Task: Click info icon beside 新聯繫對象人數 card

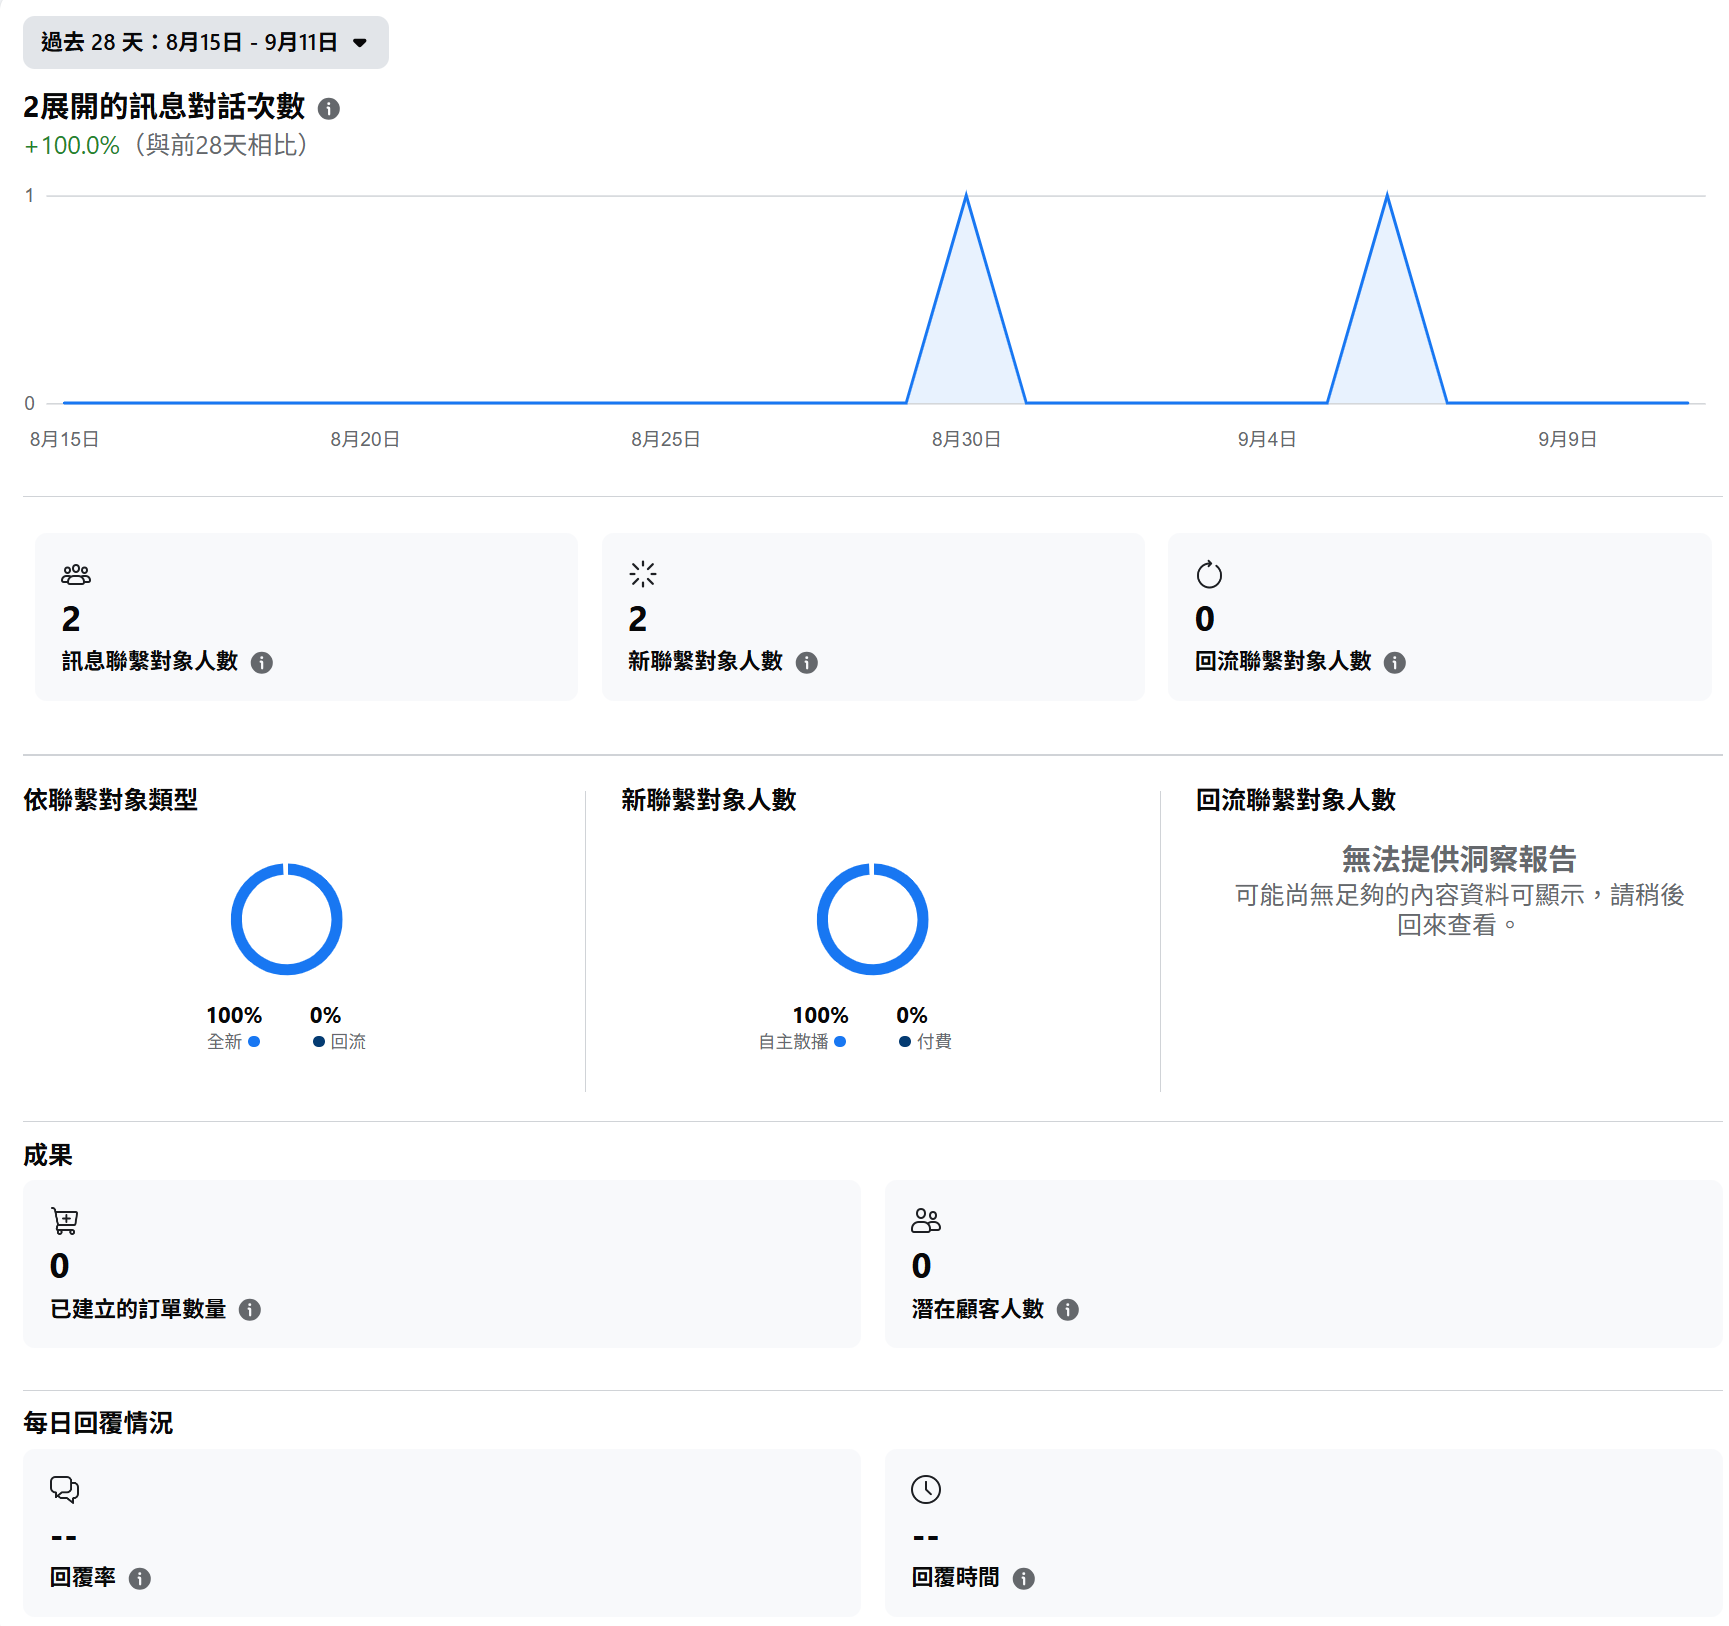Action: [807, 662]
